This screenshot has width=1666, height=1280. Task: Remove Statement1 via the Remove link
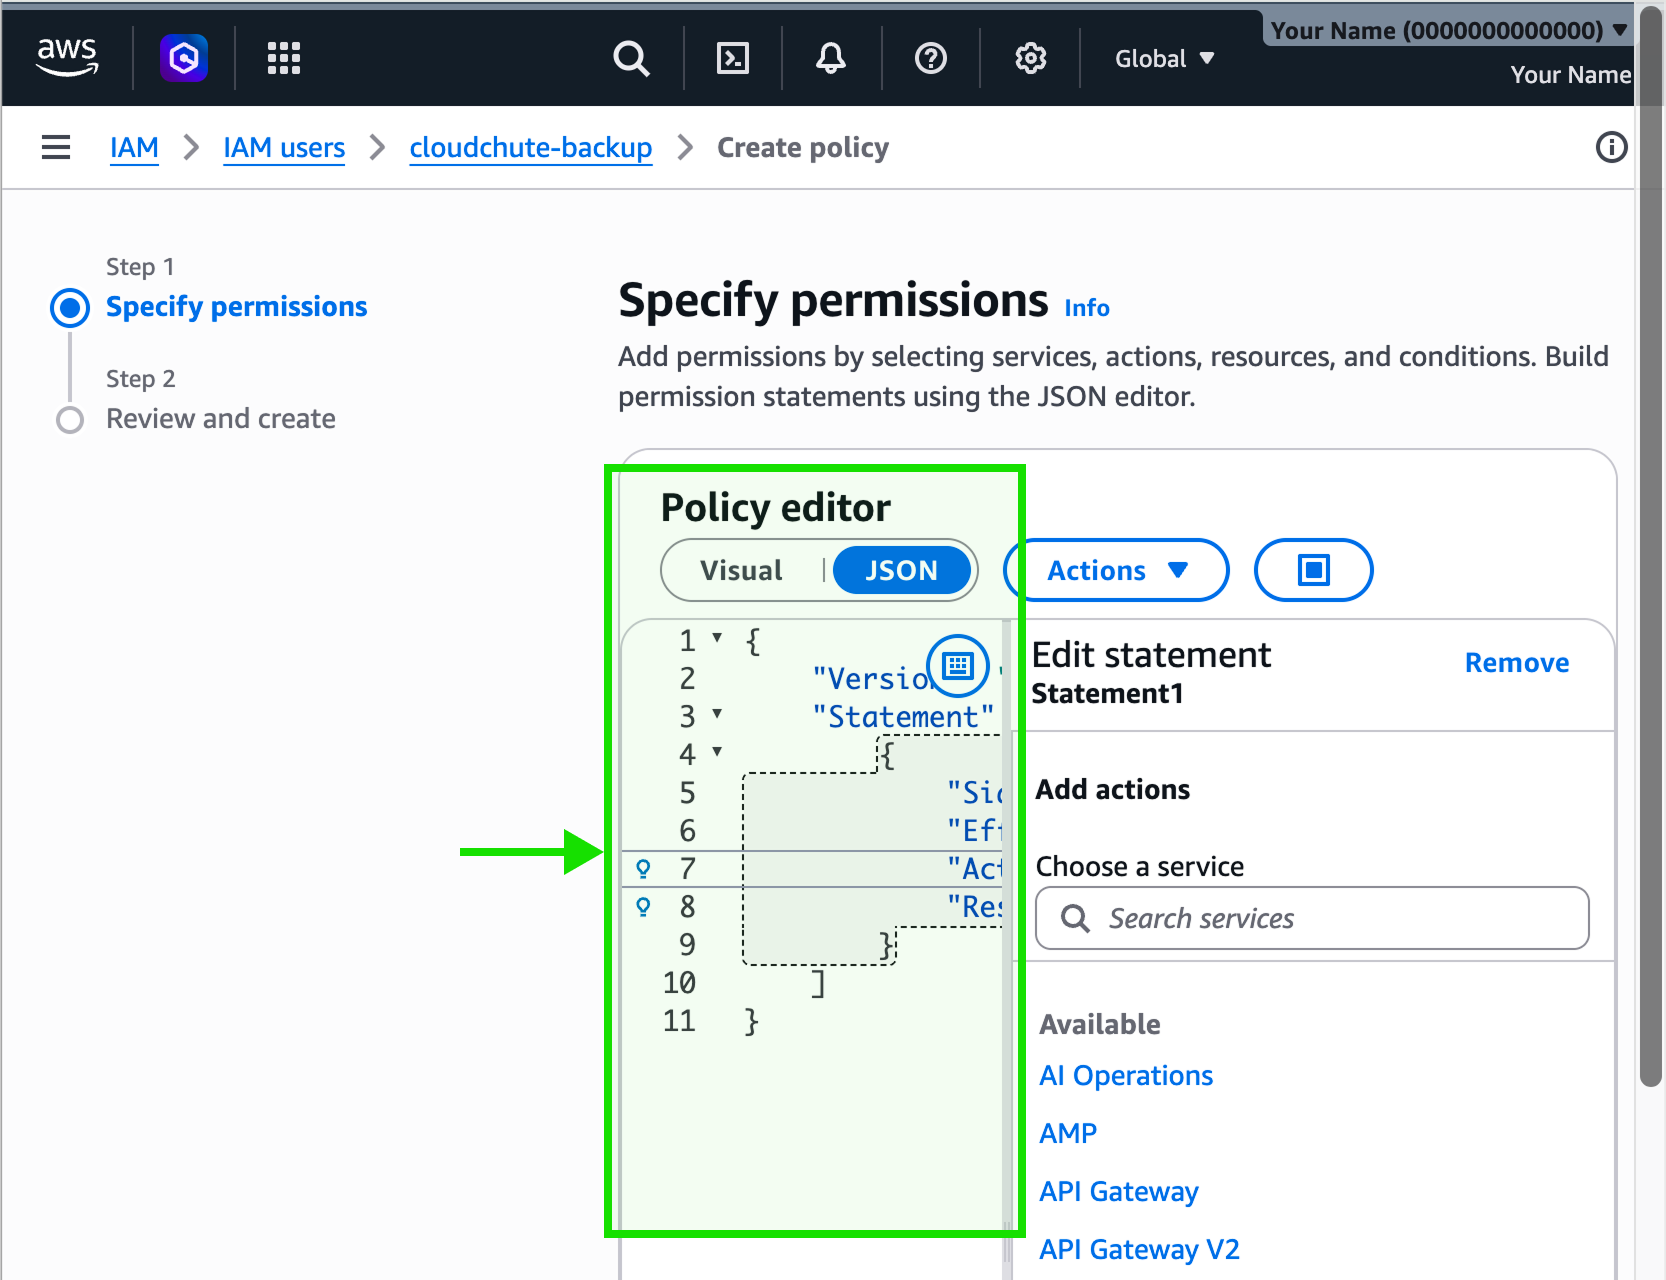coord(1517,663)
